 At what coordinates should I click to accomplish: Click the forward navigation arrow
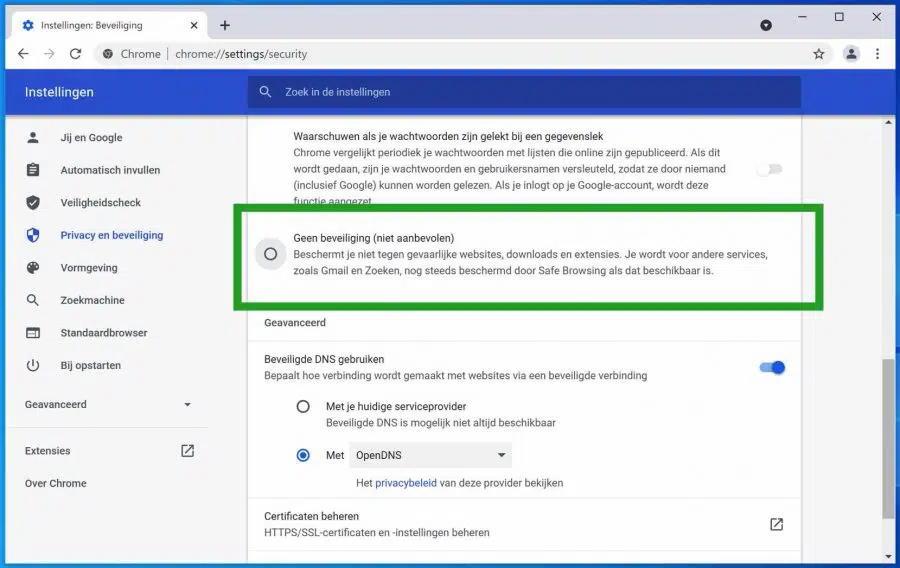click(x=49, y=54)
